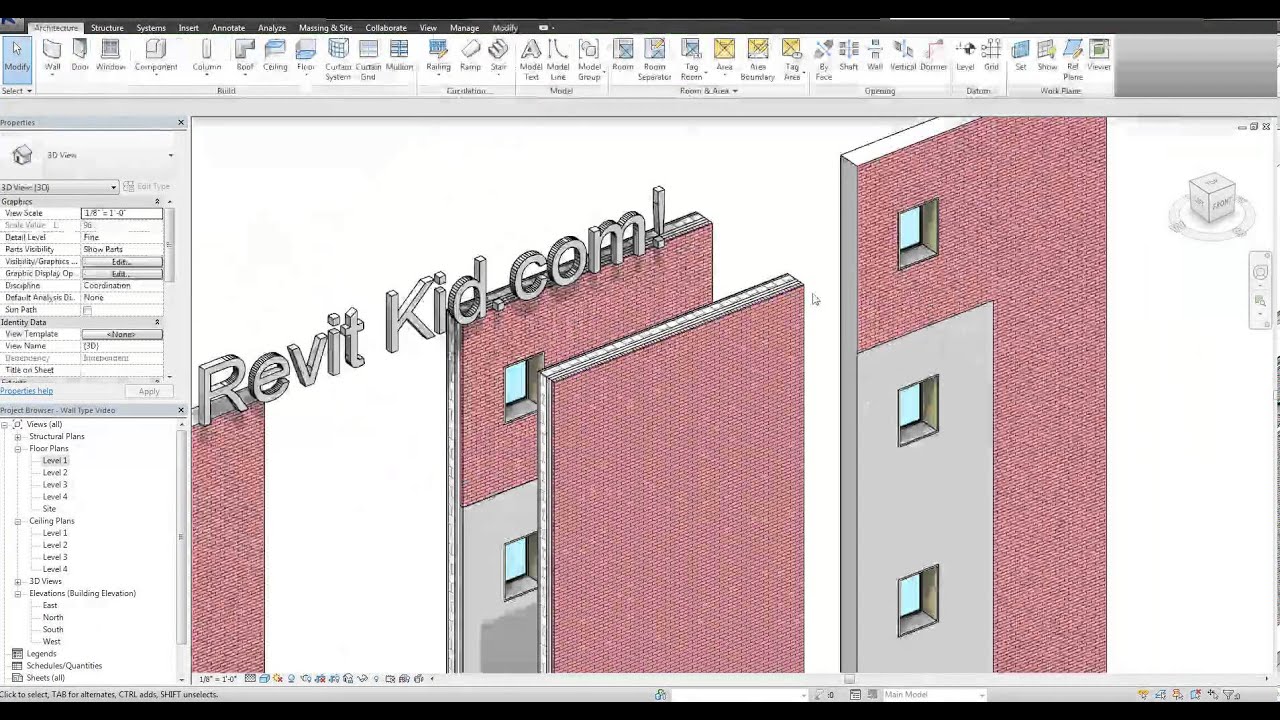
Task: Click the Room Separator tool
Action: [655, 60]
